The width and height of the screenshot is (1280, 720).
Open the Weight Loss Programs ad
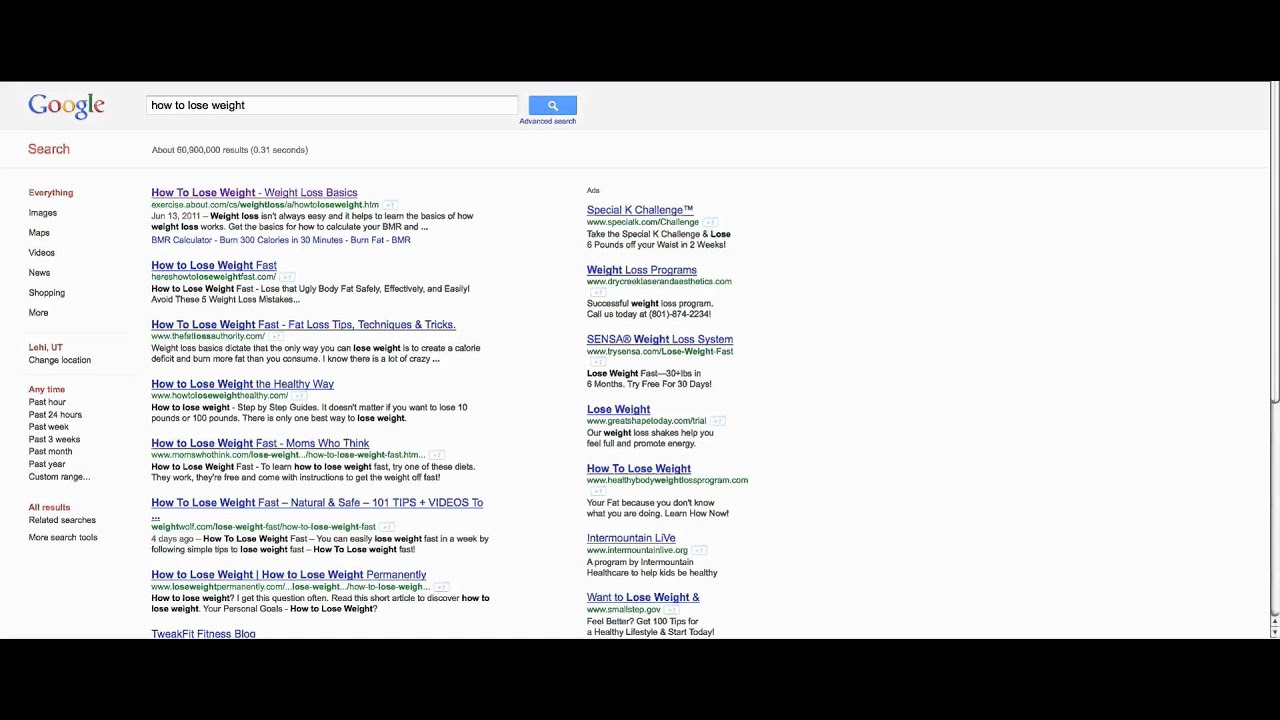pyautogui.click(x=642, y=270)
